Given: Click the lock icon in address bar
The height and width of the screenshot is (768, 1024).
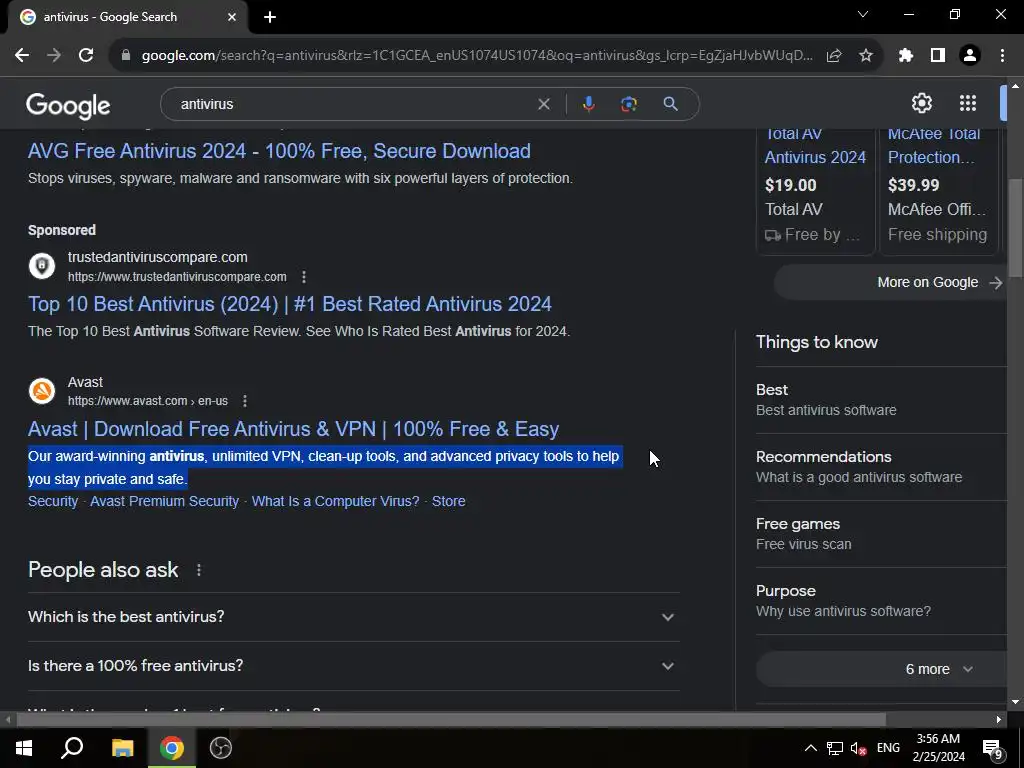Looking at the screenshot, I should pos(126,56).
